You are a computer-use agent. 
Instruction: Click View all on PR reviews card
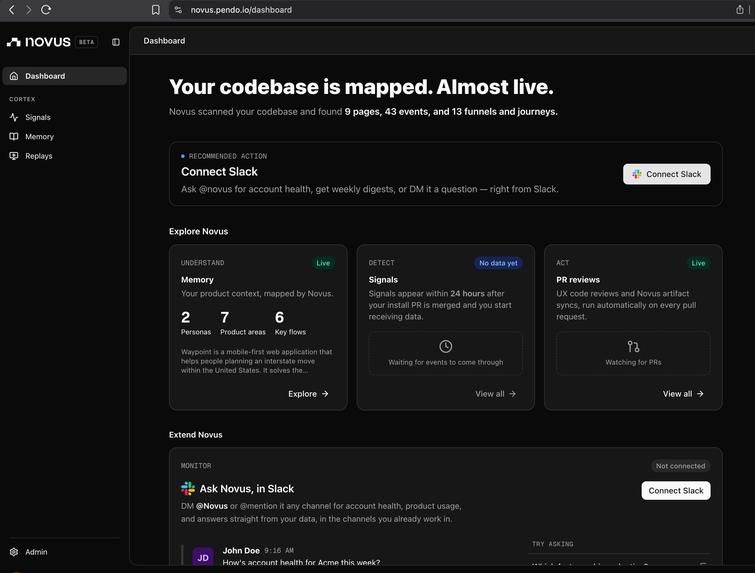tap(683, 394)
